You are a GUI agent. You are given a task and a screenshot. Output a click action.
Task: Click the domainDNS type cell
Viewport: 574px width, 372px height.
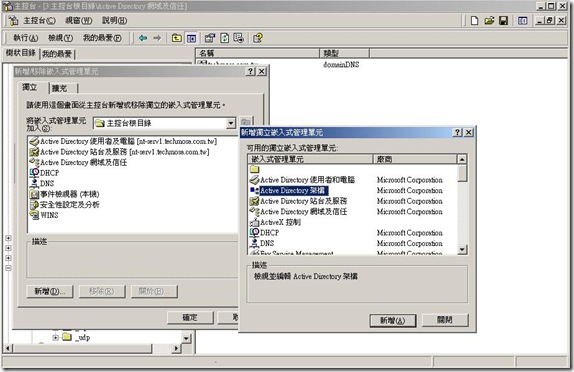[341, 64]
